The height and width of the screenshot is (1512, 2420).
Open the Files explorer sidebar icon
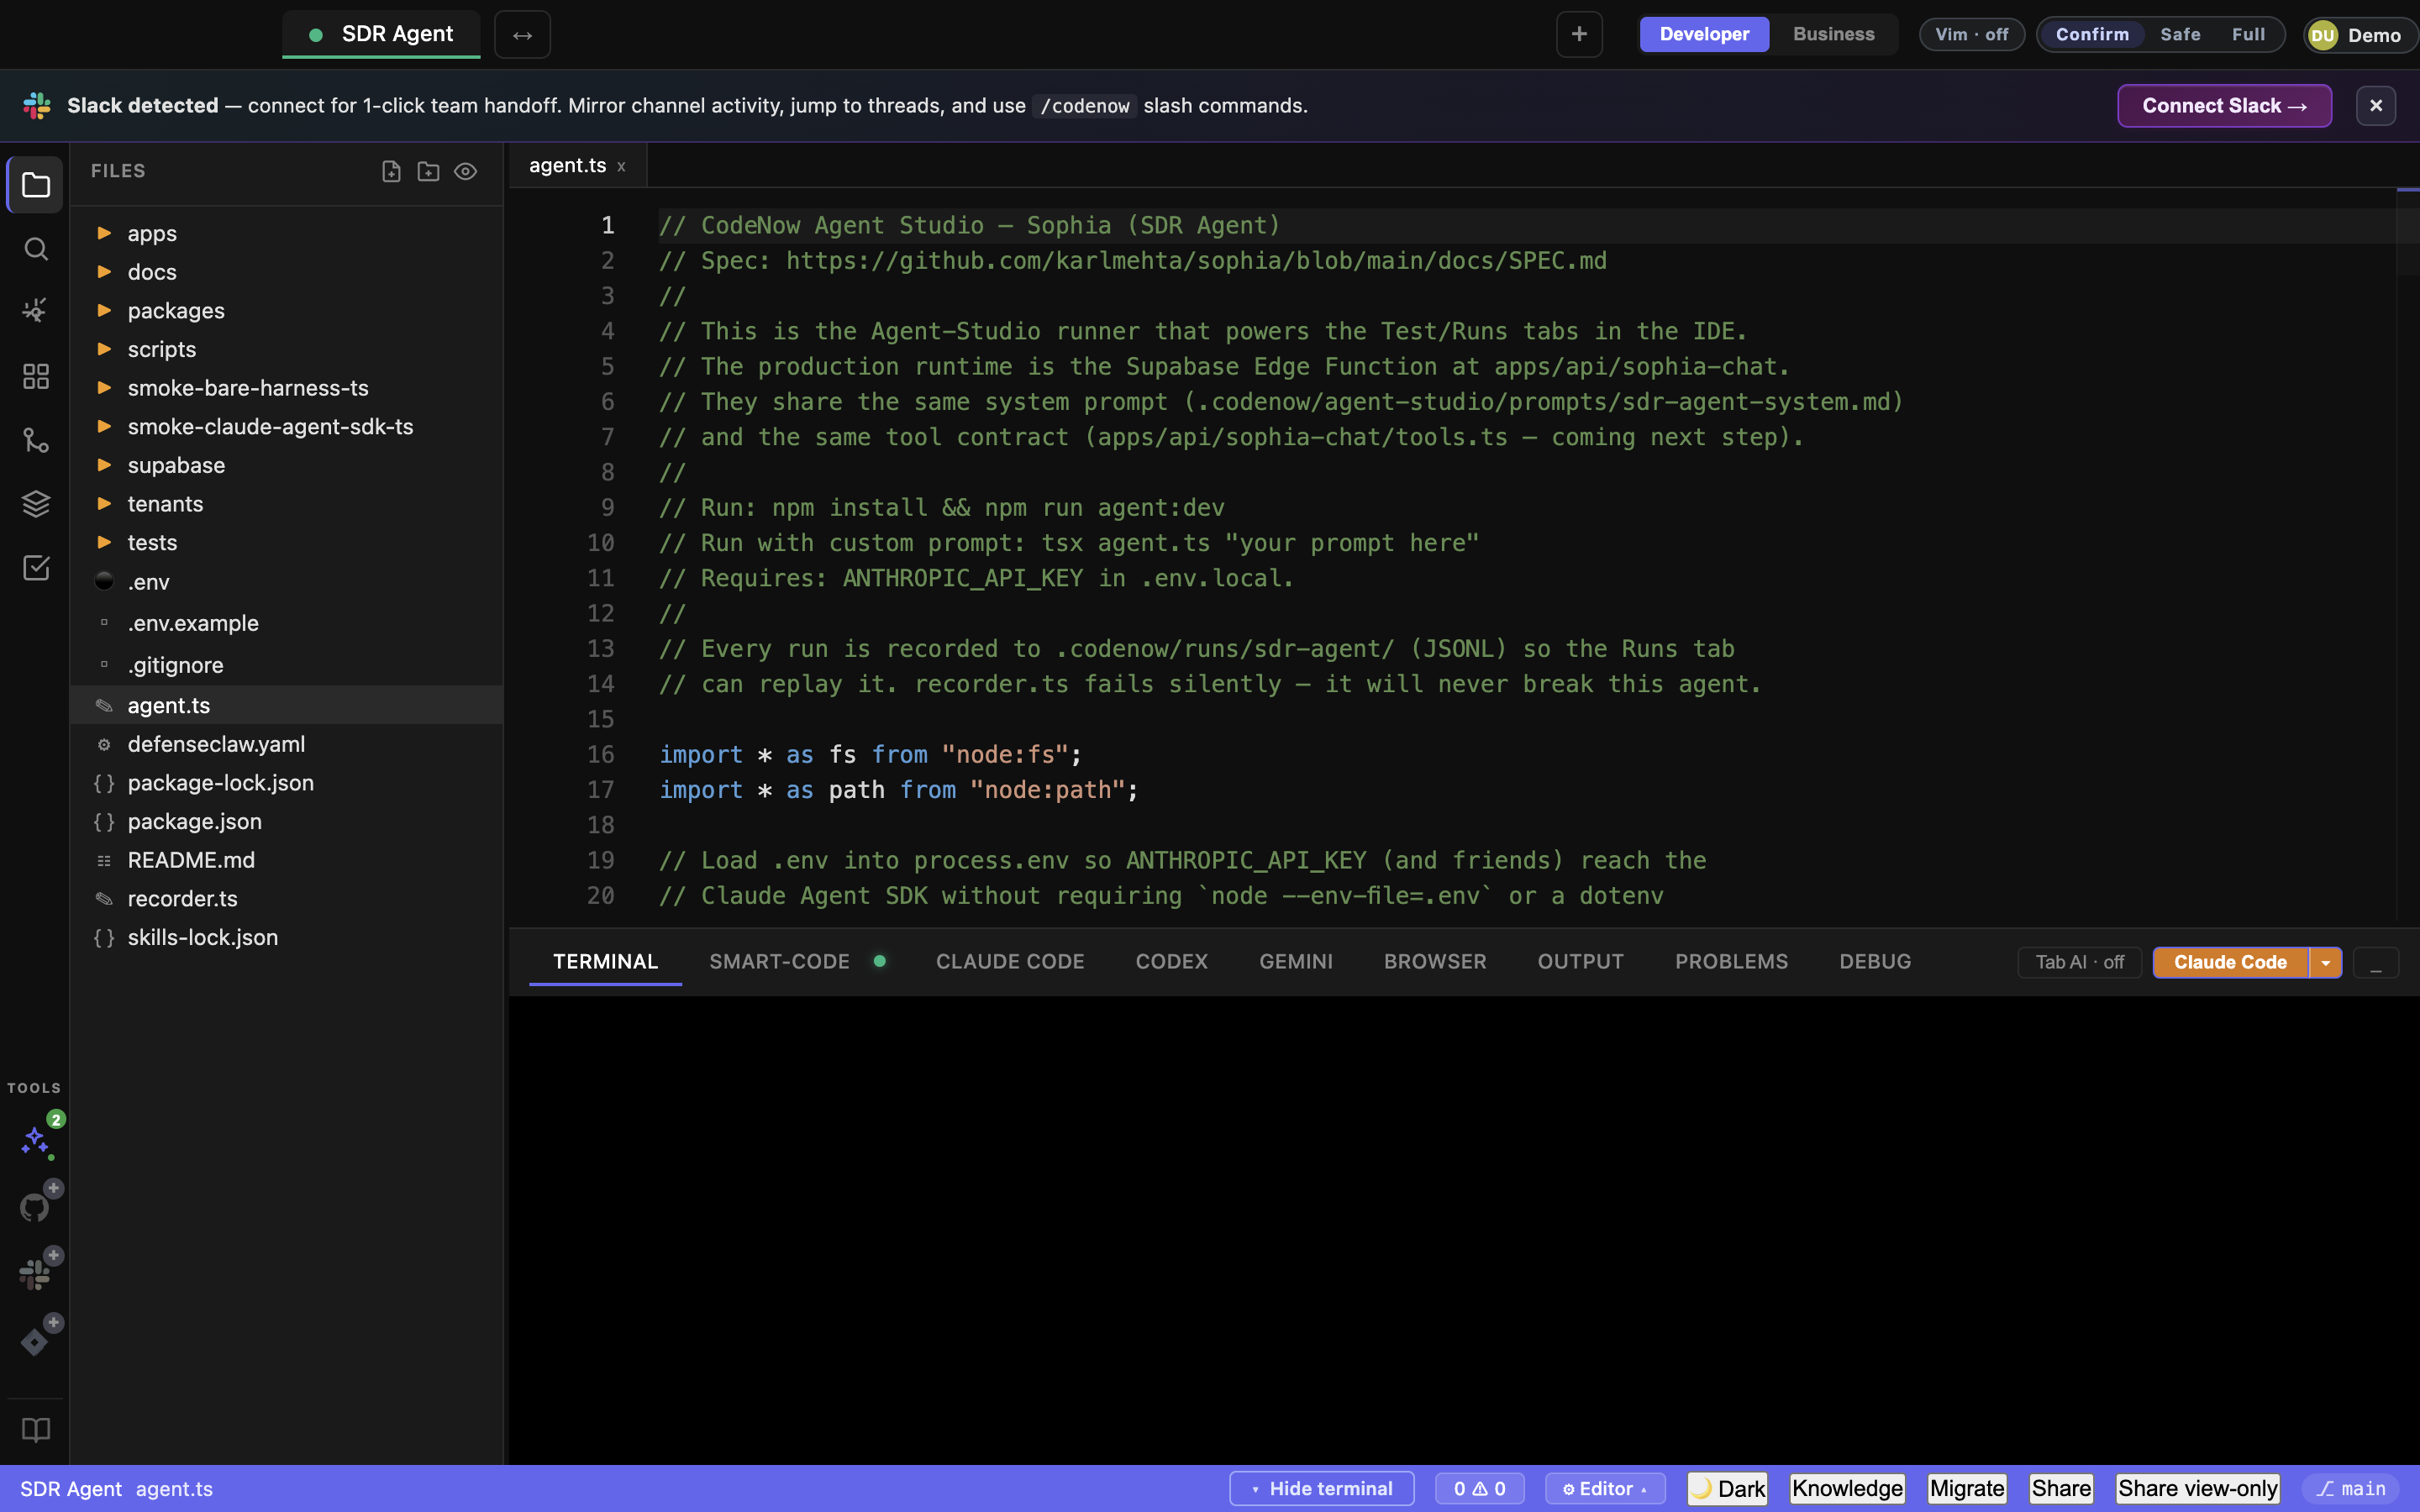(36, 185)
